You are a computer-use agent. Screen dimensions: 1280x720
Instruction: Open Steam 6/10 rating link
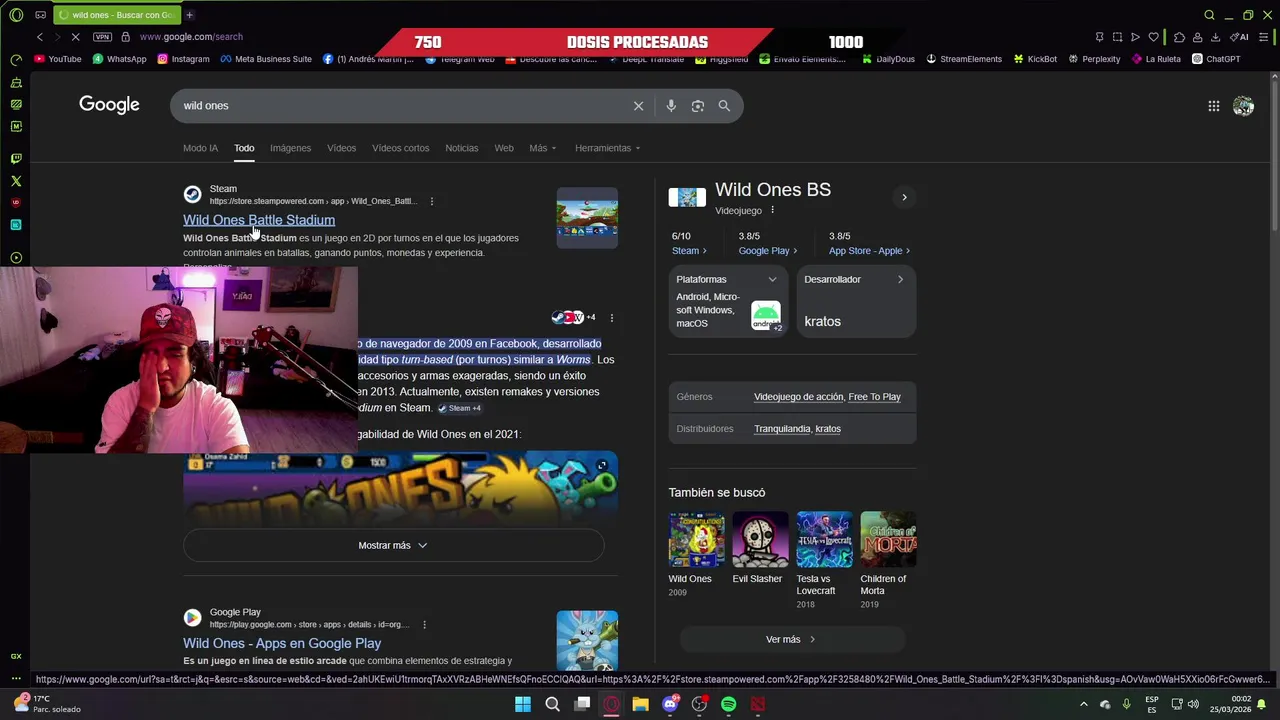point(689,251)
